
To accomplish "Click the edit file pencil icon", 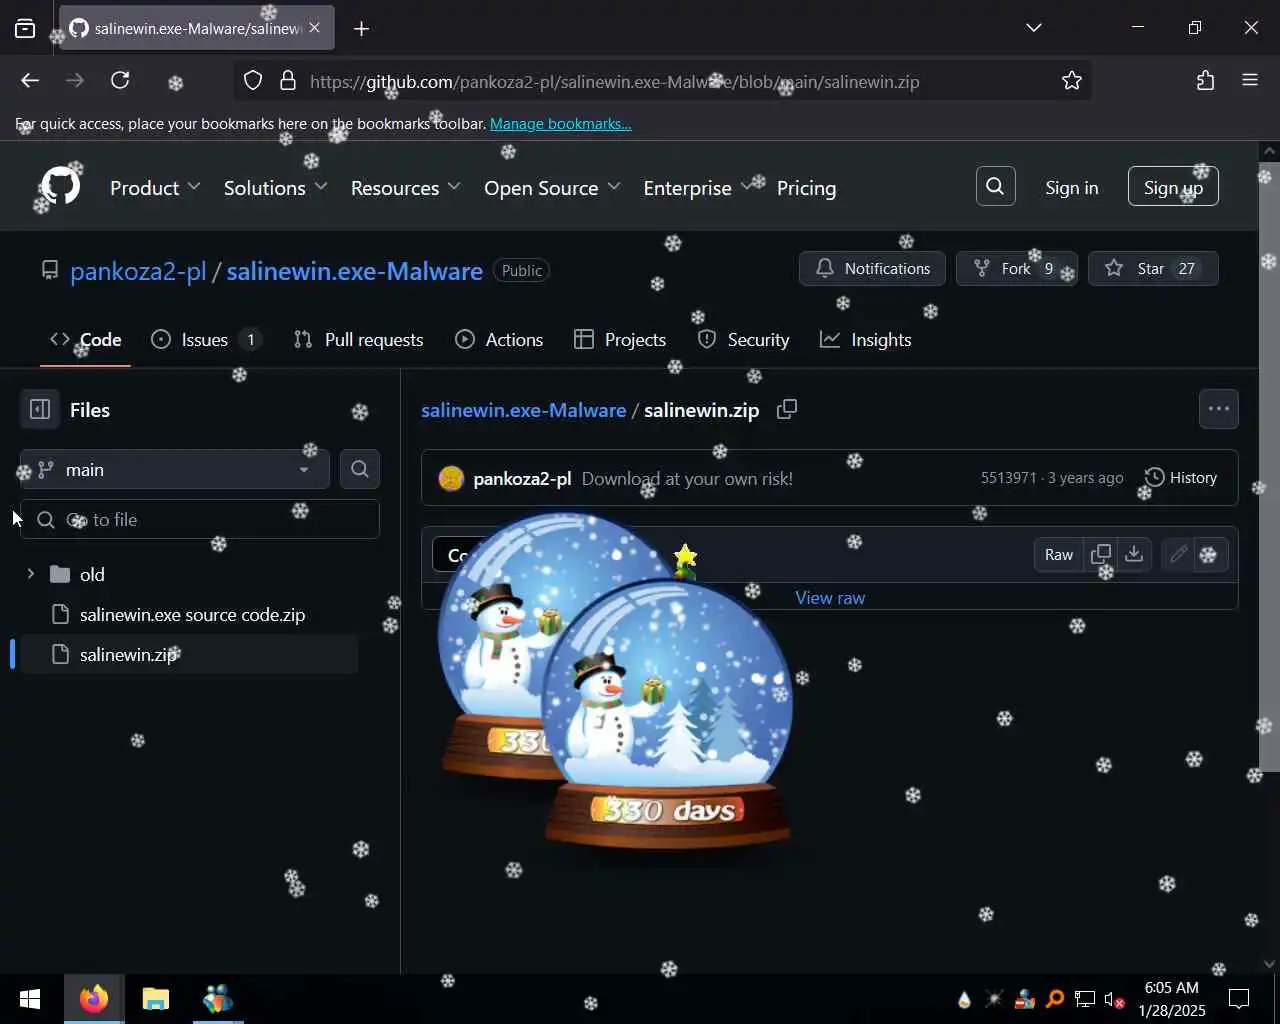I will click(1178, 555).
